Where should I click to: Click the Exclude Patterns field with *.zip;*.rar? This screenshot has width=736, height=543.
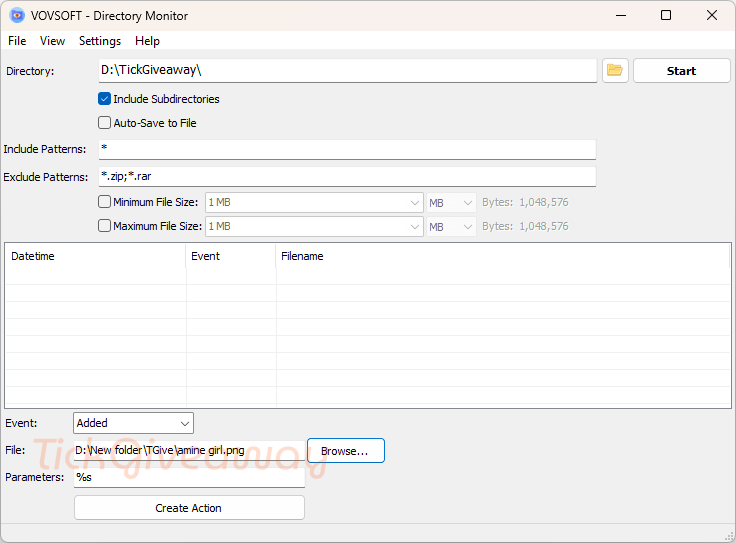pos(347,176)
